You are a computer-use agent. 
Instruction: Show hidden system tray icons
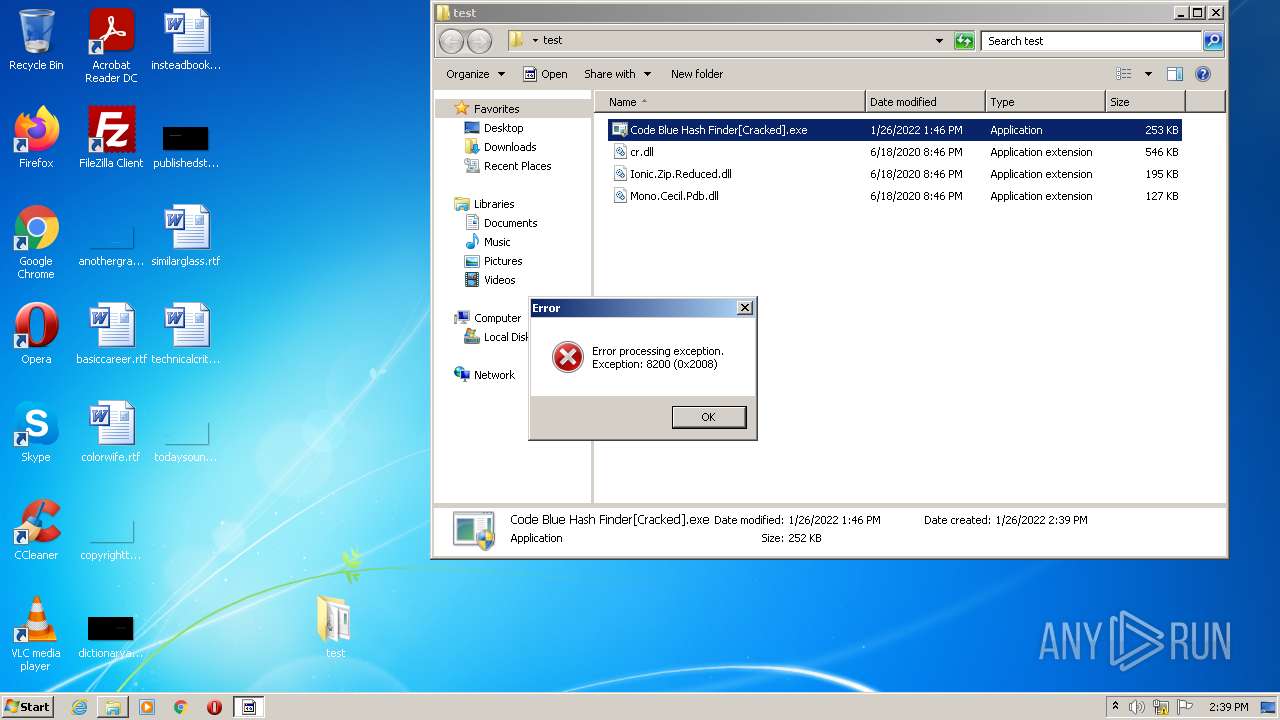tap(1115, 707)
